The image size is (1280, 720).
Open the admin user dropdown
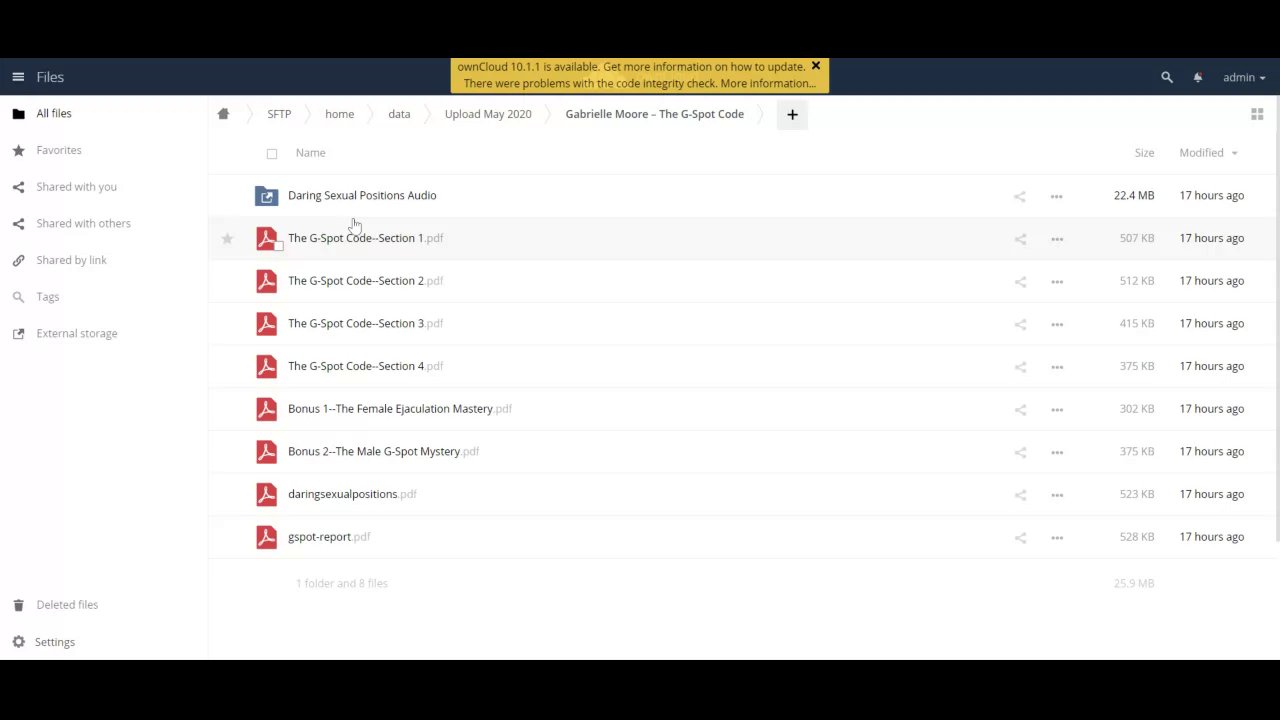tap(1244, 77)
